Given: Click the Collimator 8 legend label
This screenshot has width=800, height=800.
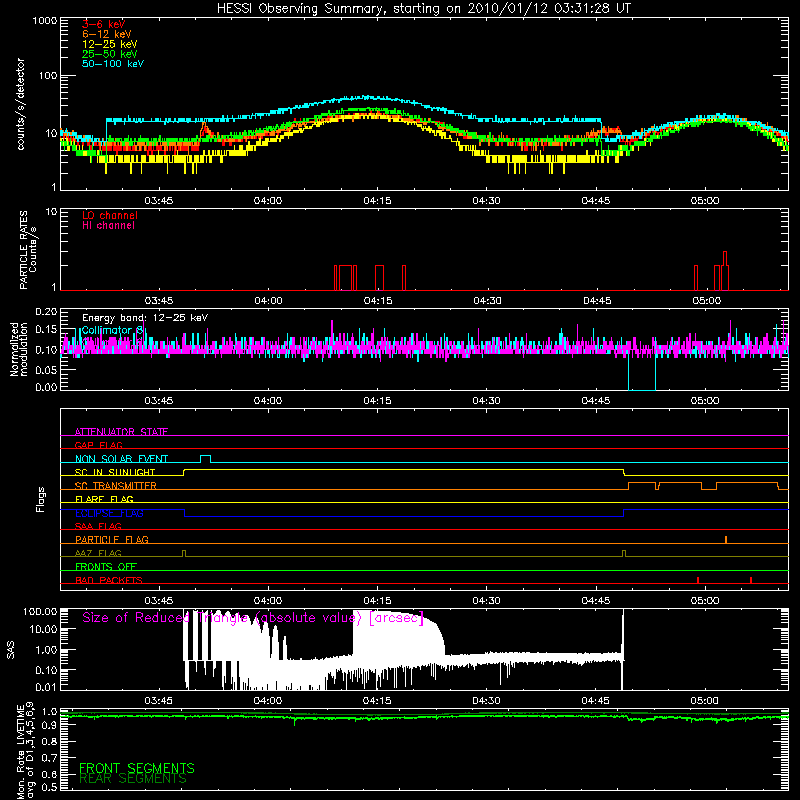Looking at the screenshot, I should (112, 330).
